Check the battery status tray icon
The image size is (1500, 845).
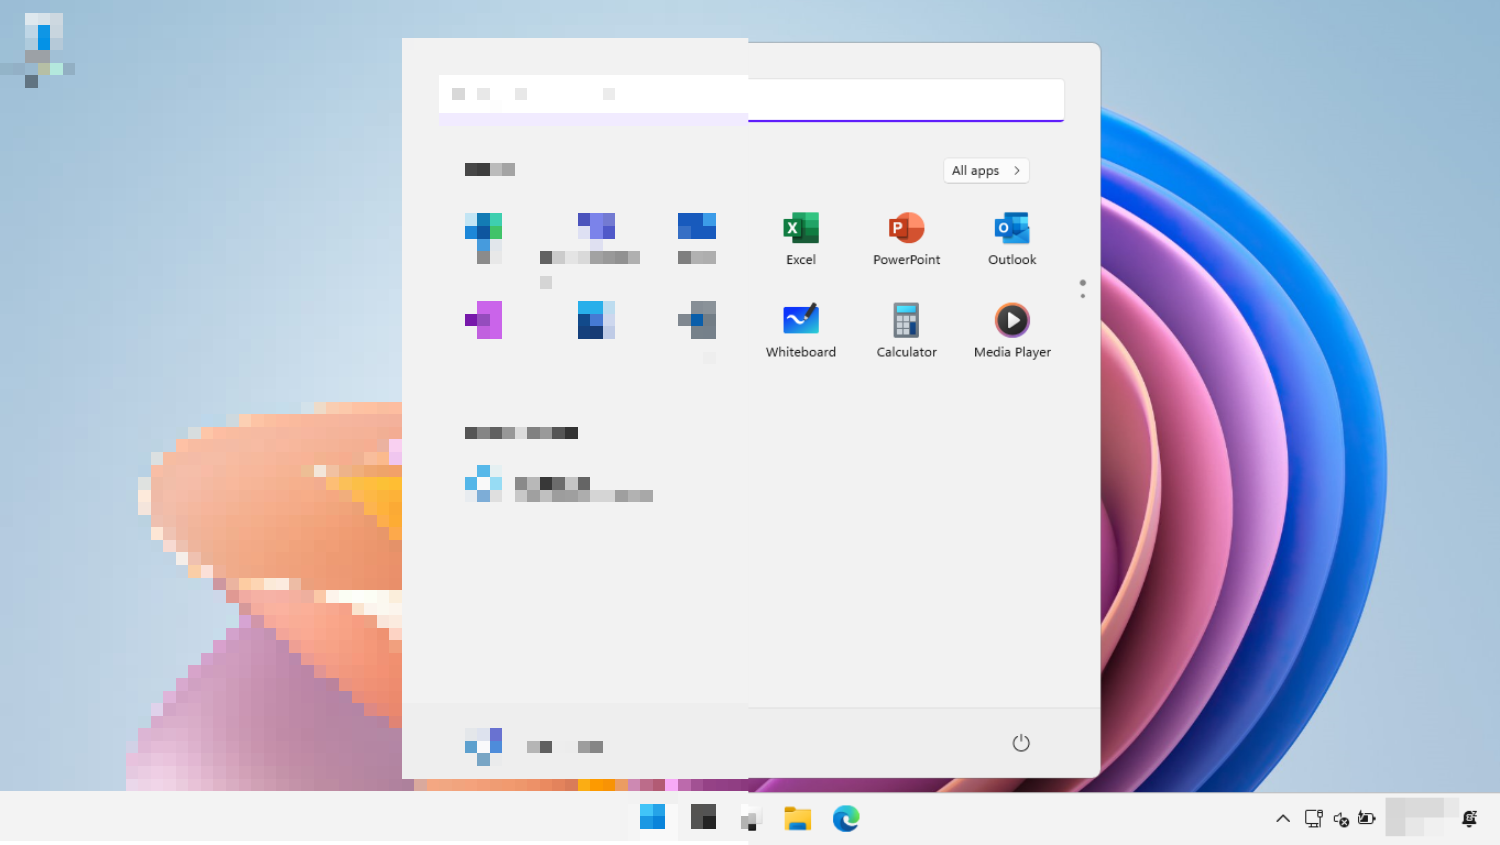pyautogui.click(x=1367, y=819)
